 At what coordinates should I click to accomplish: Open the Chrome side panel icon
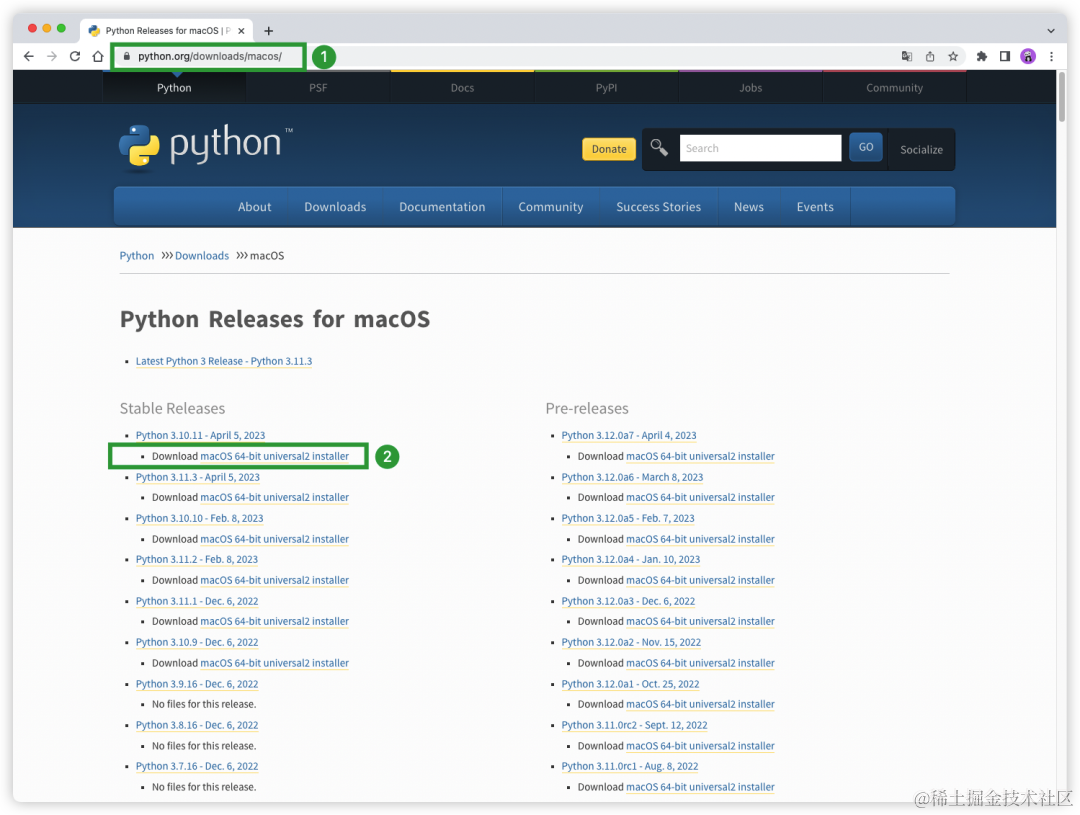1004,56
